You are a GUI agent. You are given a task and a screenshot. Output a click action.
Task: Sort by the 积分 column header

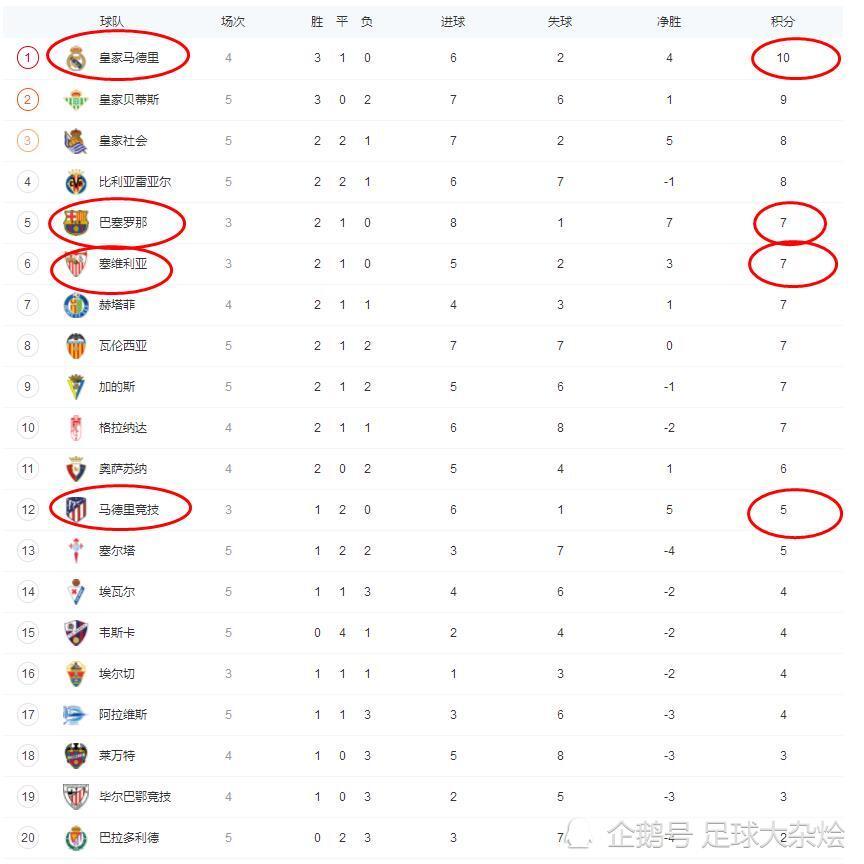pyautogui.click(x=783, y=22)
